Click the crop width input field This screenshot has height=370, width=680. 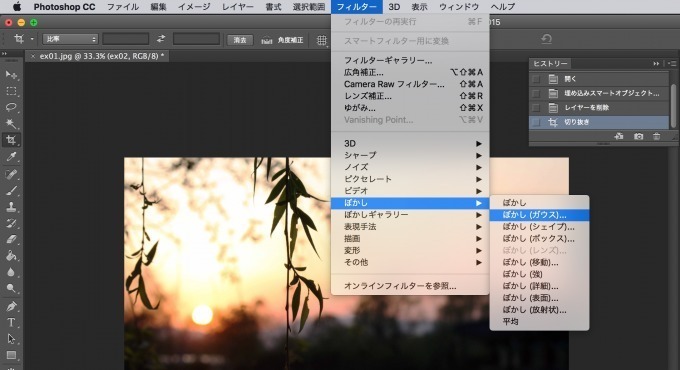126,39
